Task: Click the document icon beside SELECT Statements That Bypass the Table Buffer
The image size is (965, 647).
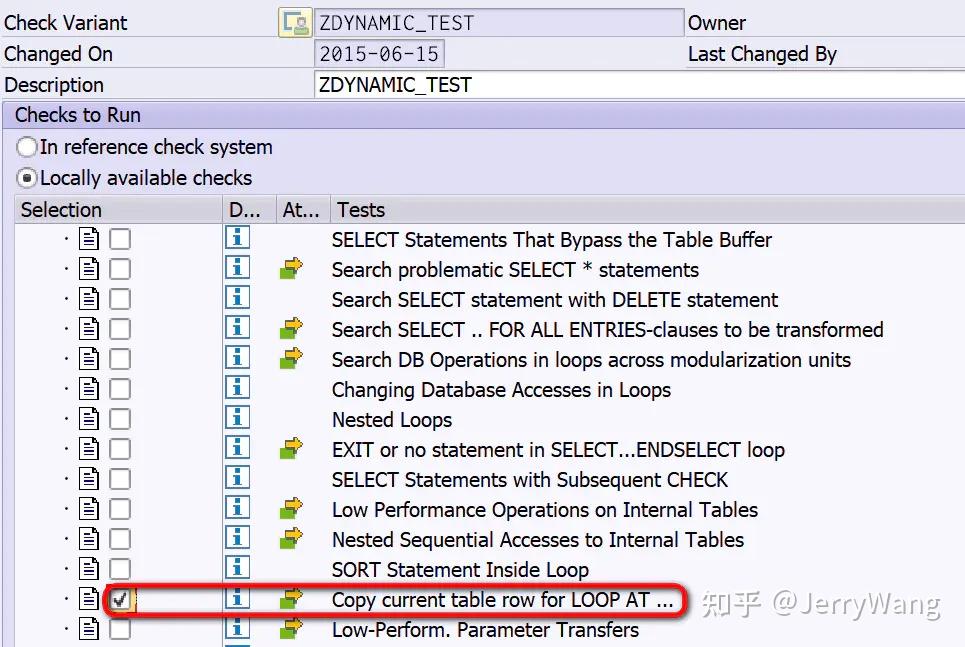Action: [88, 239]
